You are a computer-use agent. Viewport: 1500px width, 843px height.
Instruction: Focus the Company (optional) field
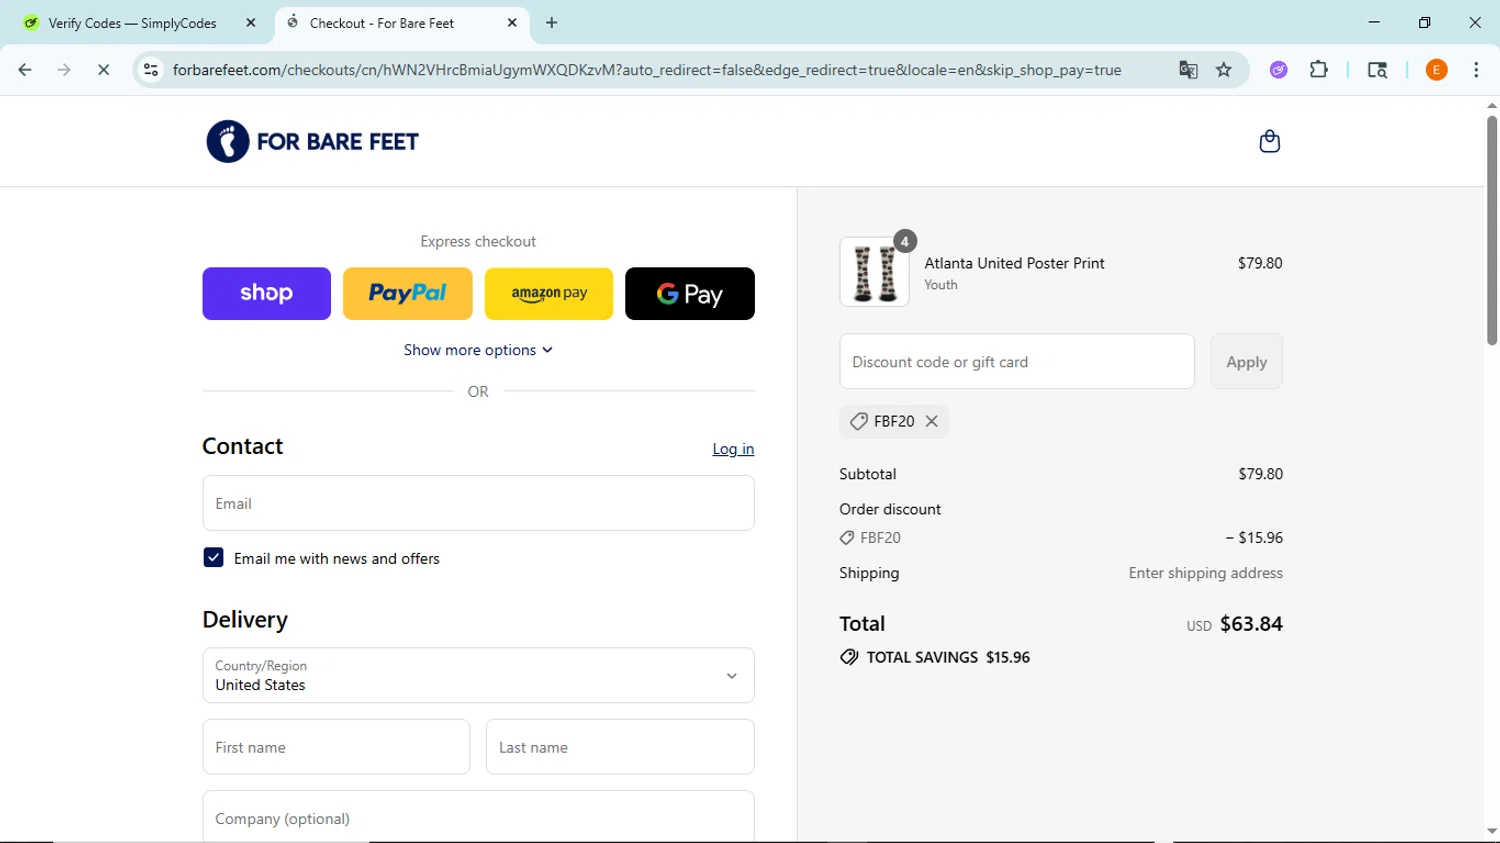click(478, 818)
